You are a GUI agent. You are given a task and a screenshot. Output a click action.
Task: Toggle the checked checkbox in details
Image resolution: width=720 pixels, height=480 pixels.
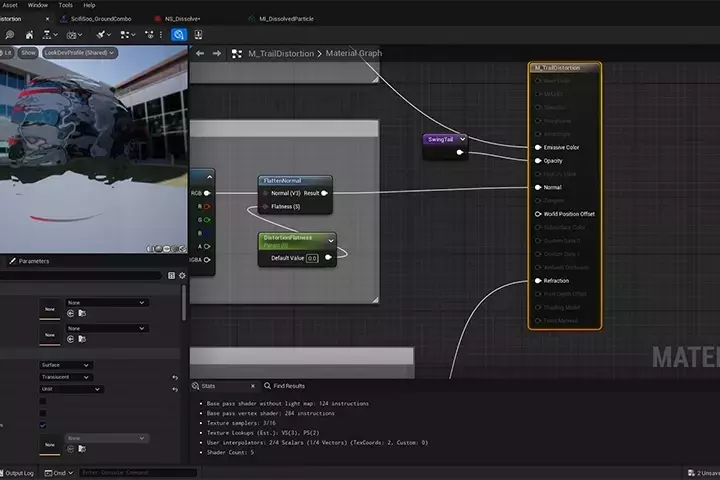[43, 425]
